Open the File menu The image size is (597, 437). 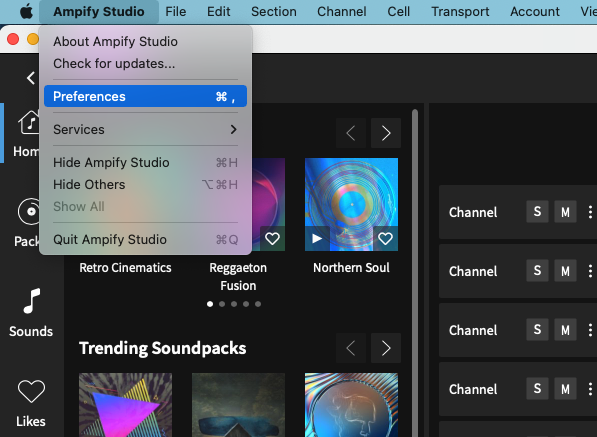tap(176, 12)
